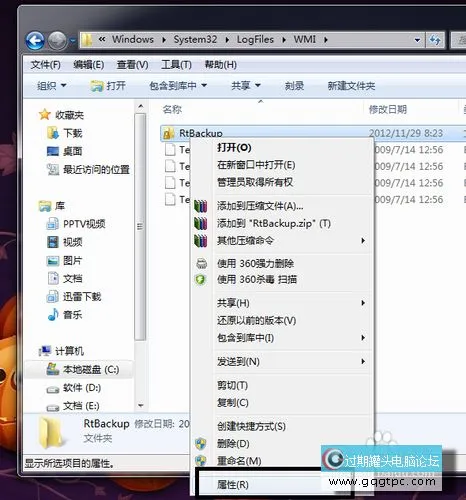Open the 编辑(E) menu
Screen dimensions: 466x500
[x=89, y=64]
